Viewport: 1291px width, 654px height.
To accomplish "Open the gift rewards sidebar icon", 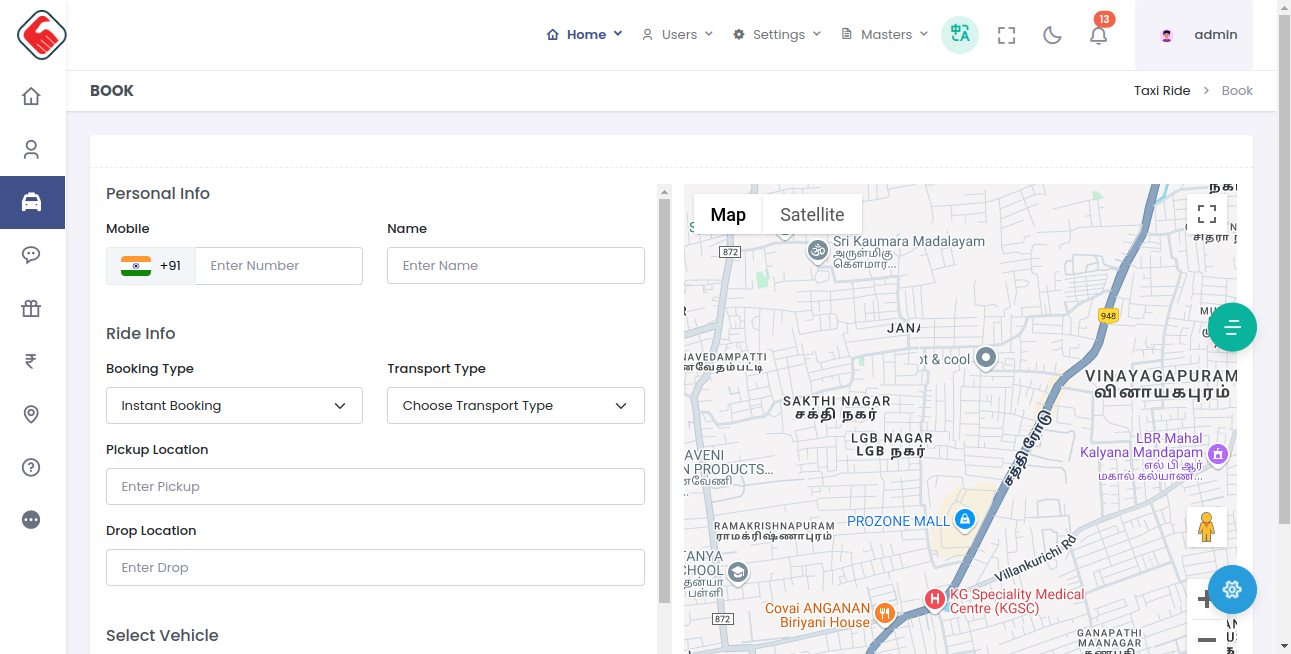I will coord(31,308).
